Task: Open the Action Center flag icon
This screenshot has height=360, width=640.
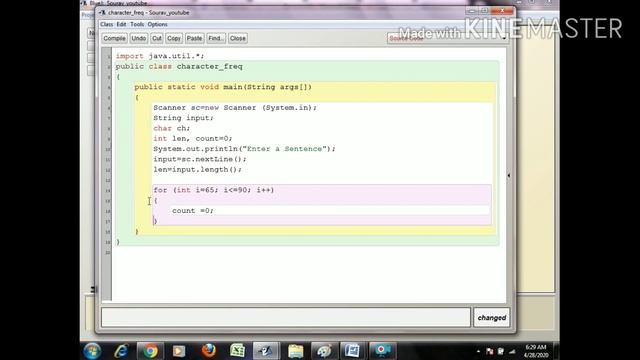Action: pyautogui.click(x=489, y=351)
